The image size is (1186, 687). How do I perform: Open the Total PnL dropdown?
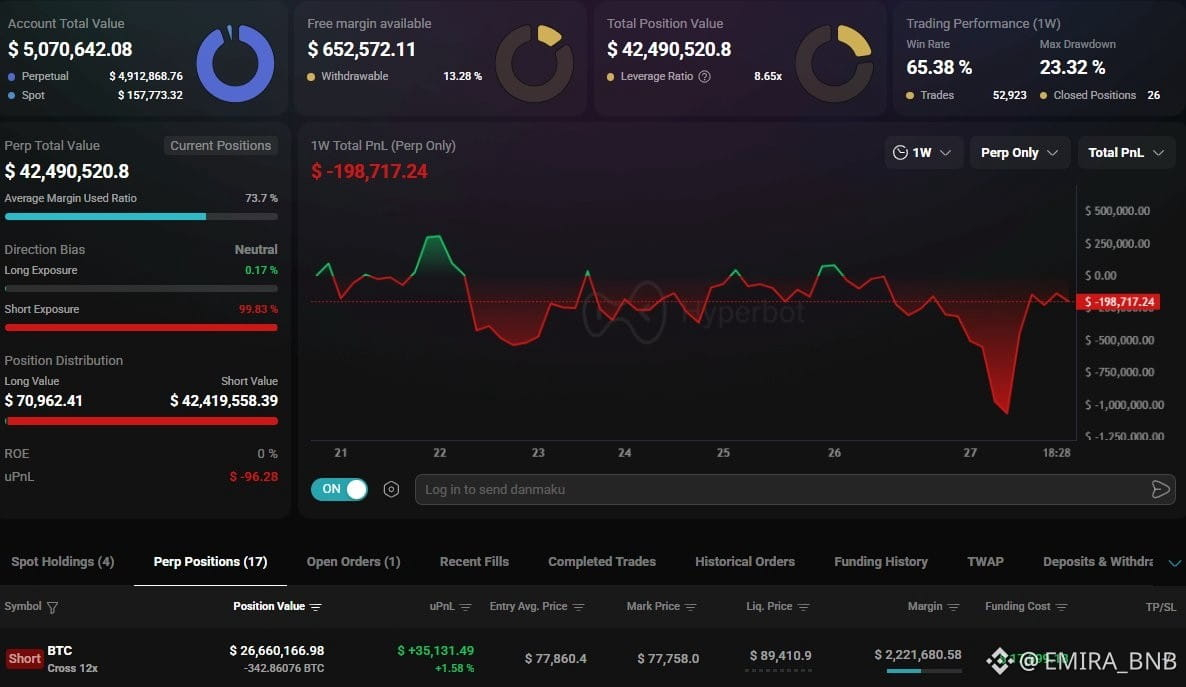[1125, 153]
